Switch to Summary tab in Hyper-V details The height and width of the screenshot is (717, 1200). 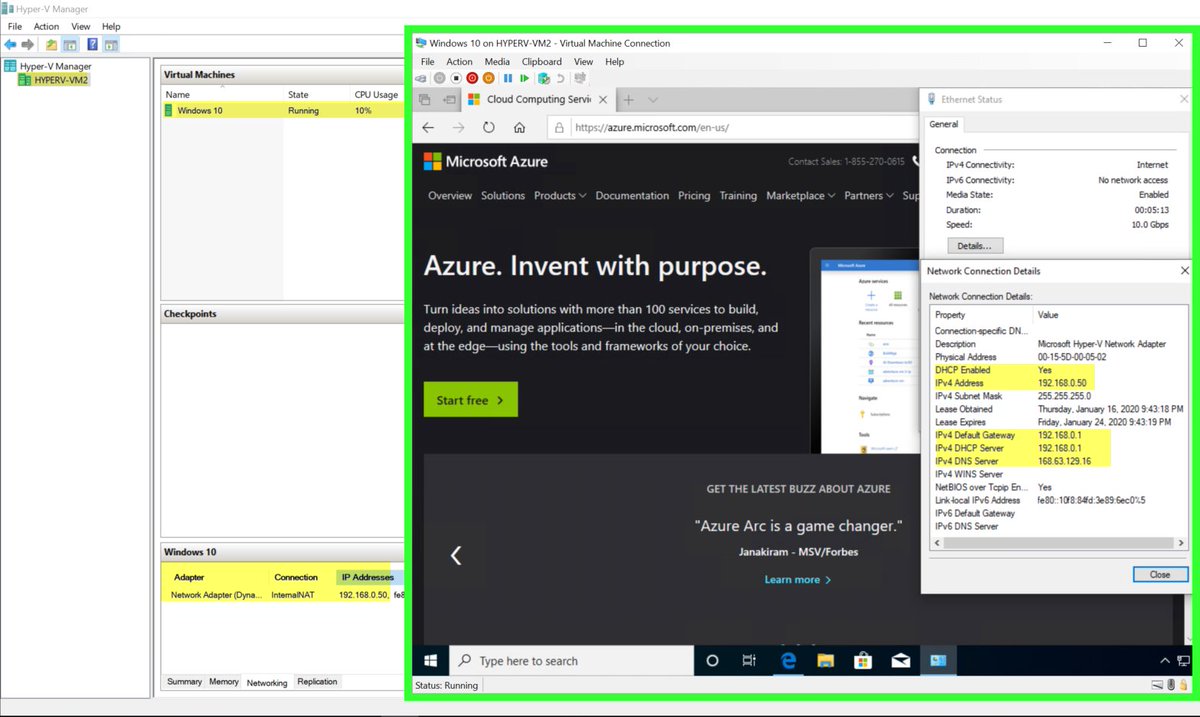point(184,682)
